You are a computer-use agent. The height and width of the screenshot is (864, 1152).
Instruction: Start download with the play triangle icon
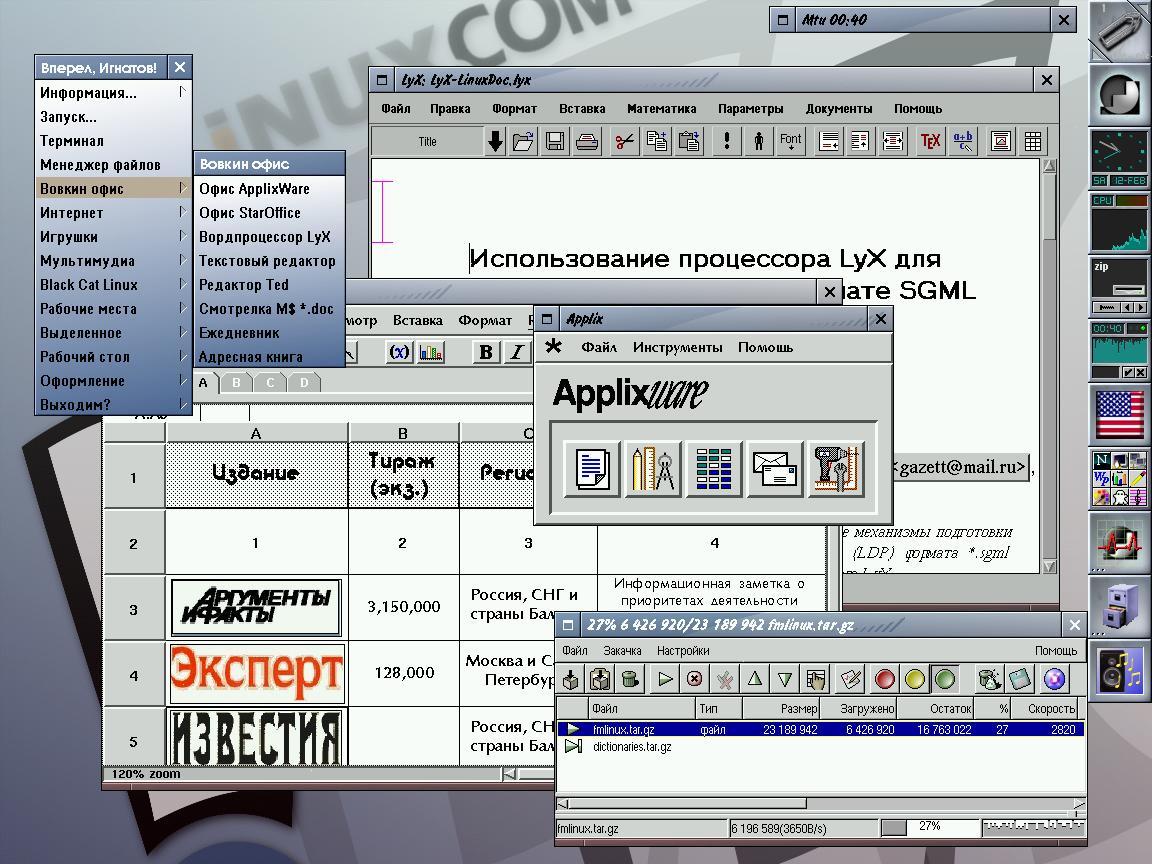(x=665, y=679)
